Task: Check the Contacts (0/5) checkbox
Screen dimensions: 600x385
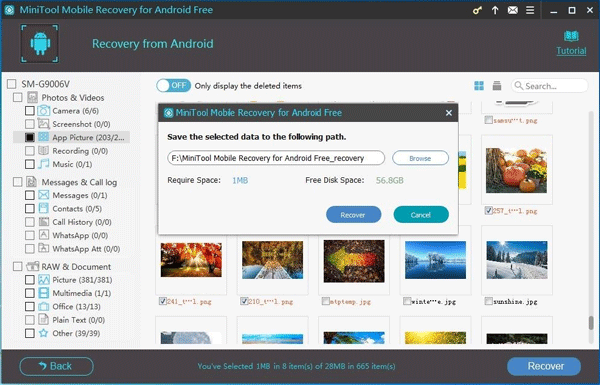Action: pyautogui.click(x=30, y=209)
